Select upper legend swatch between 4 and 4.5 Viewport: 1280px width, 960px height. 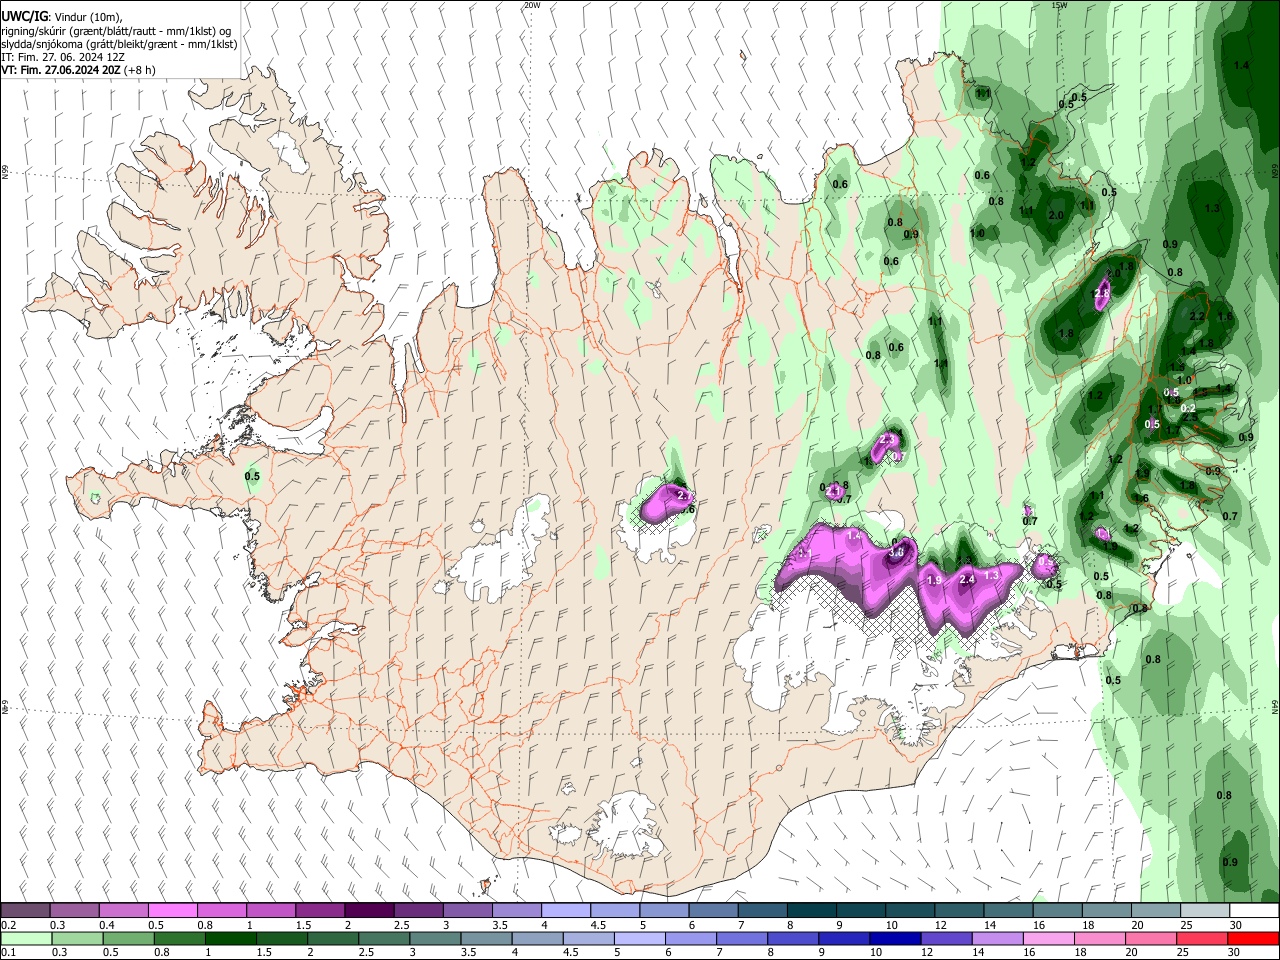click(x=566, y=911)
